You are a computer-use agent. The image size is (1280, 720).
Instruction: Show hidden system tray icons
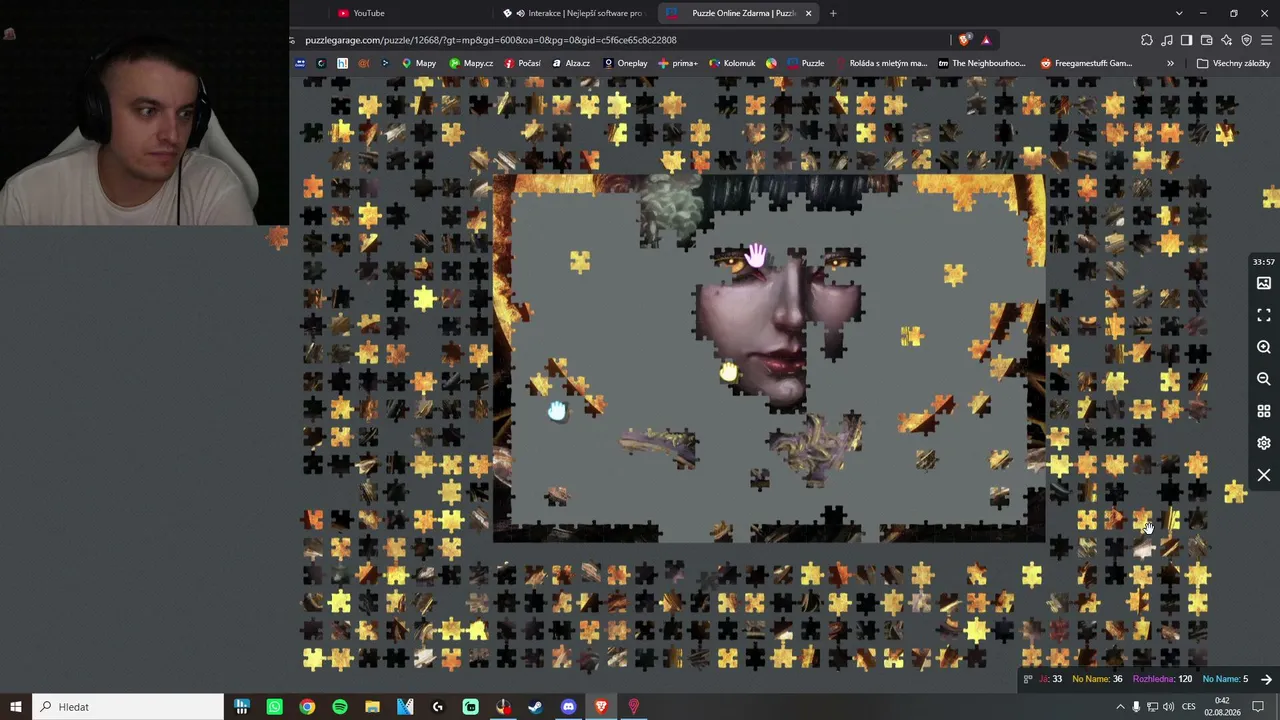1120,707
